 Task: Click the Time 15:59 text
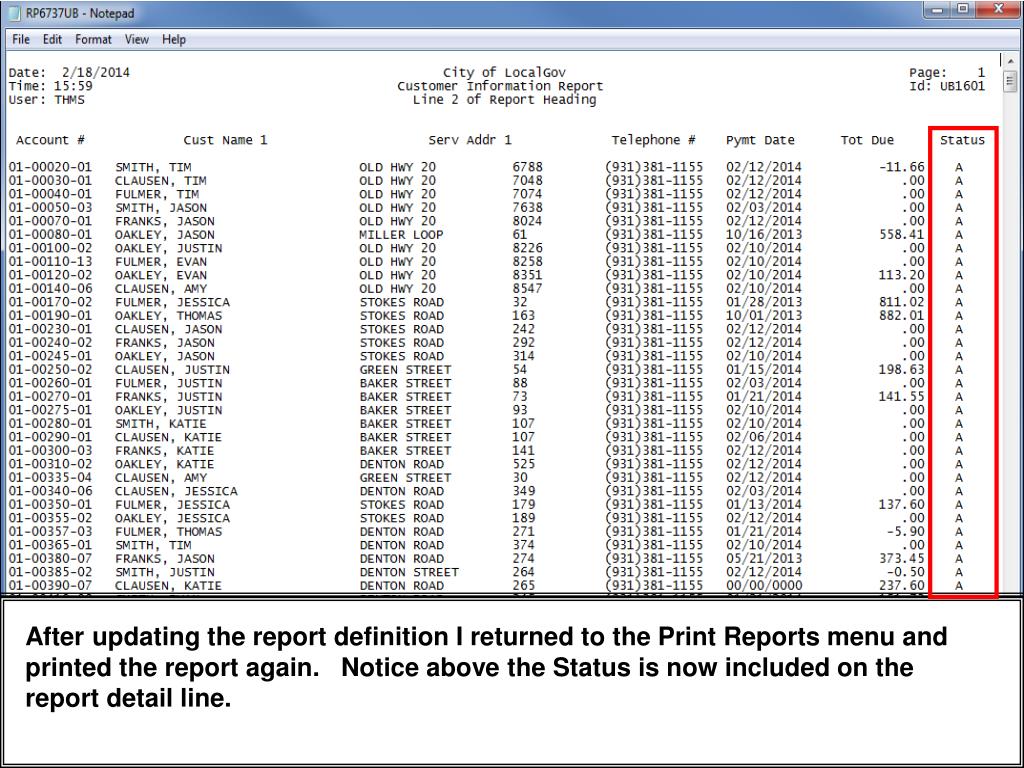[51, 86]
